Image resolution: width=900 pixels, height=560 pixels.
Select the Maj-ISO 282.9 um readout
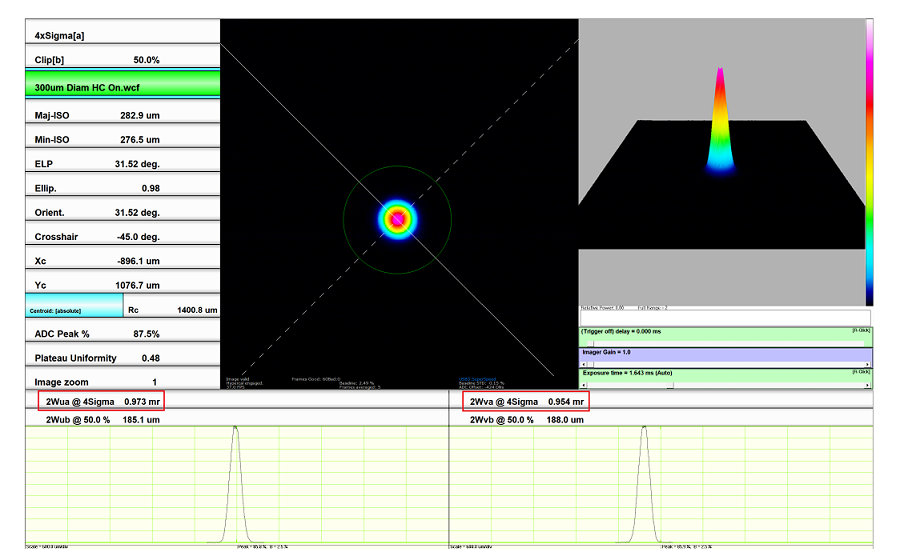pos(121,116)
